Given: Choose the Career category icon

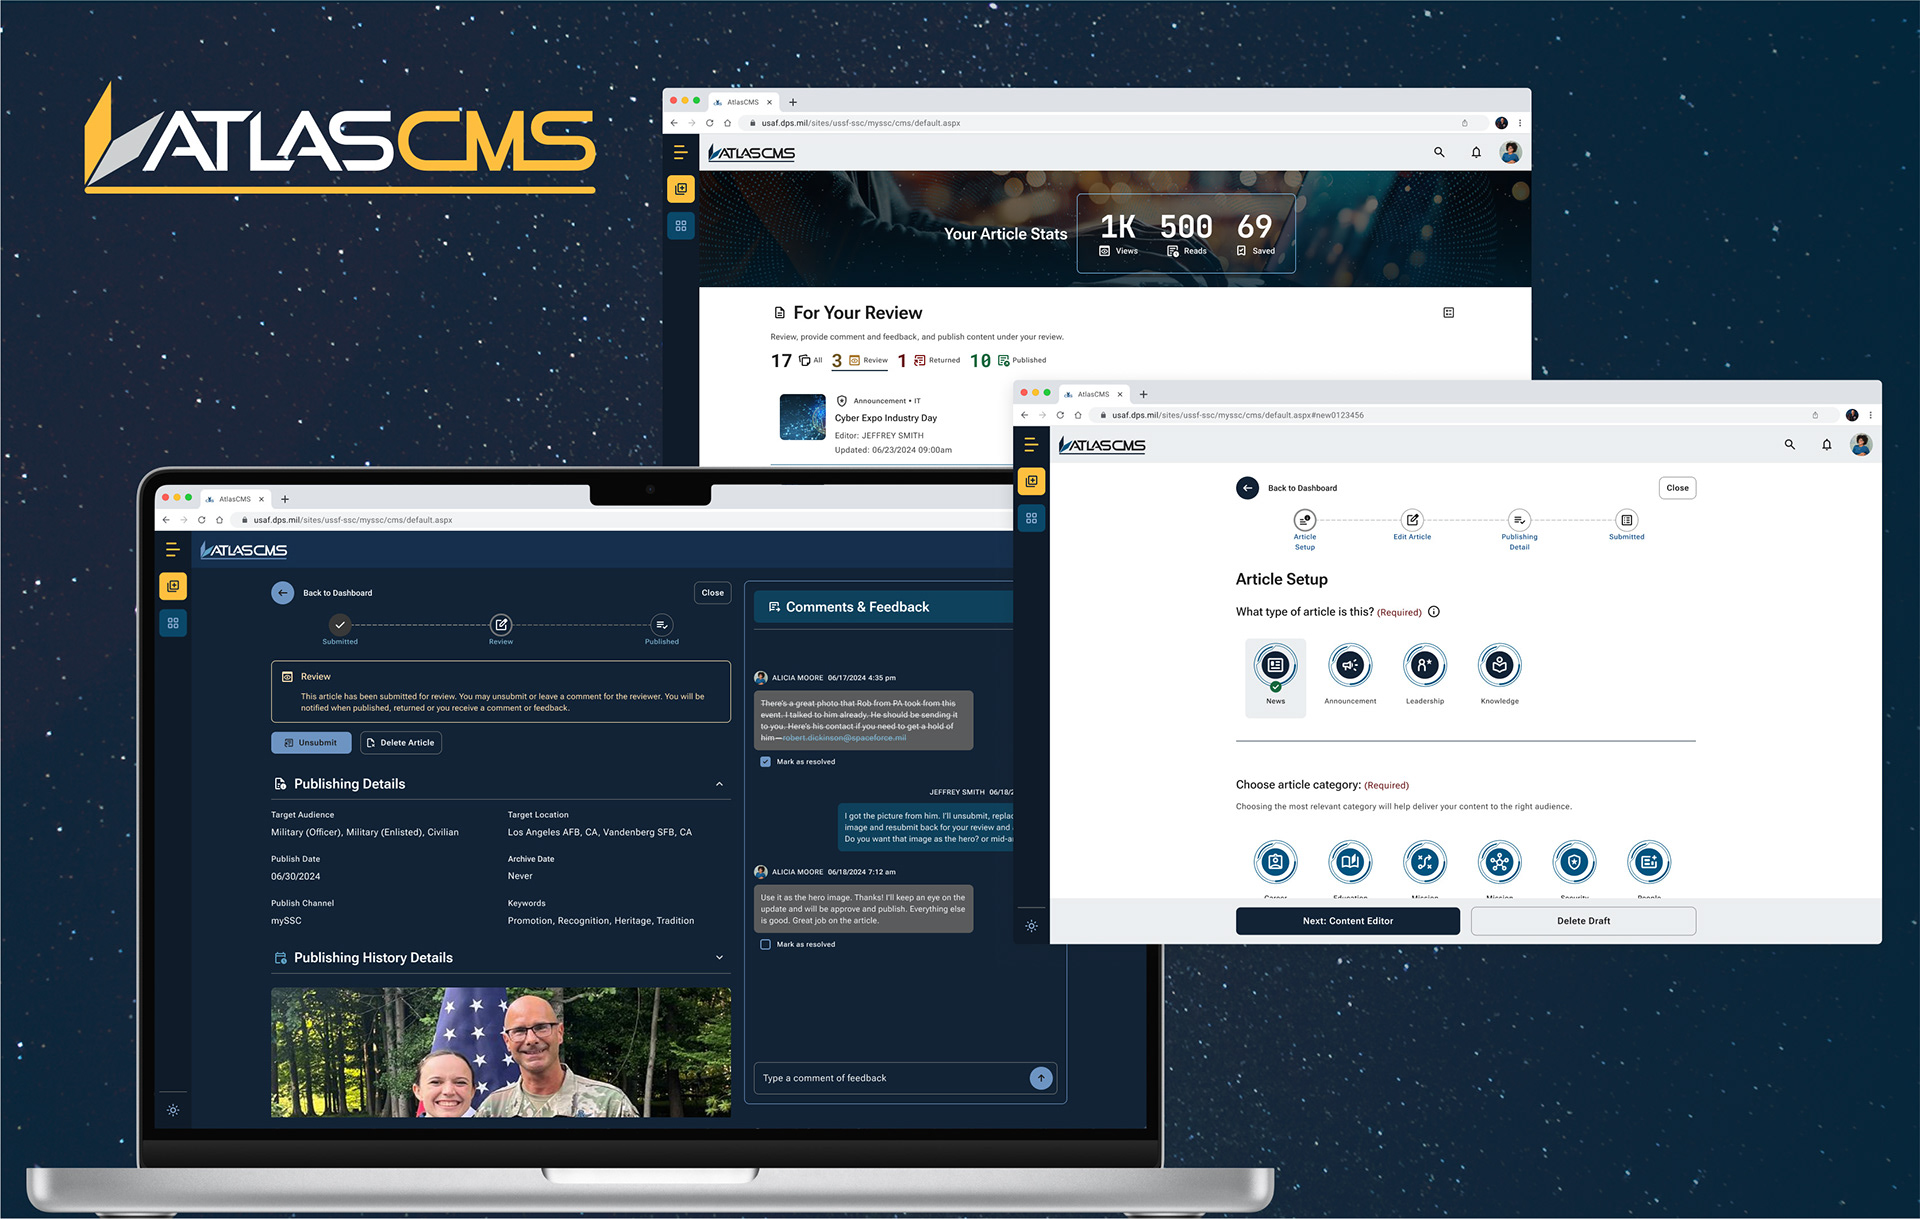Looking at the screenshot, I should (1276, 862).
